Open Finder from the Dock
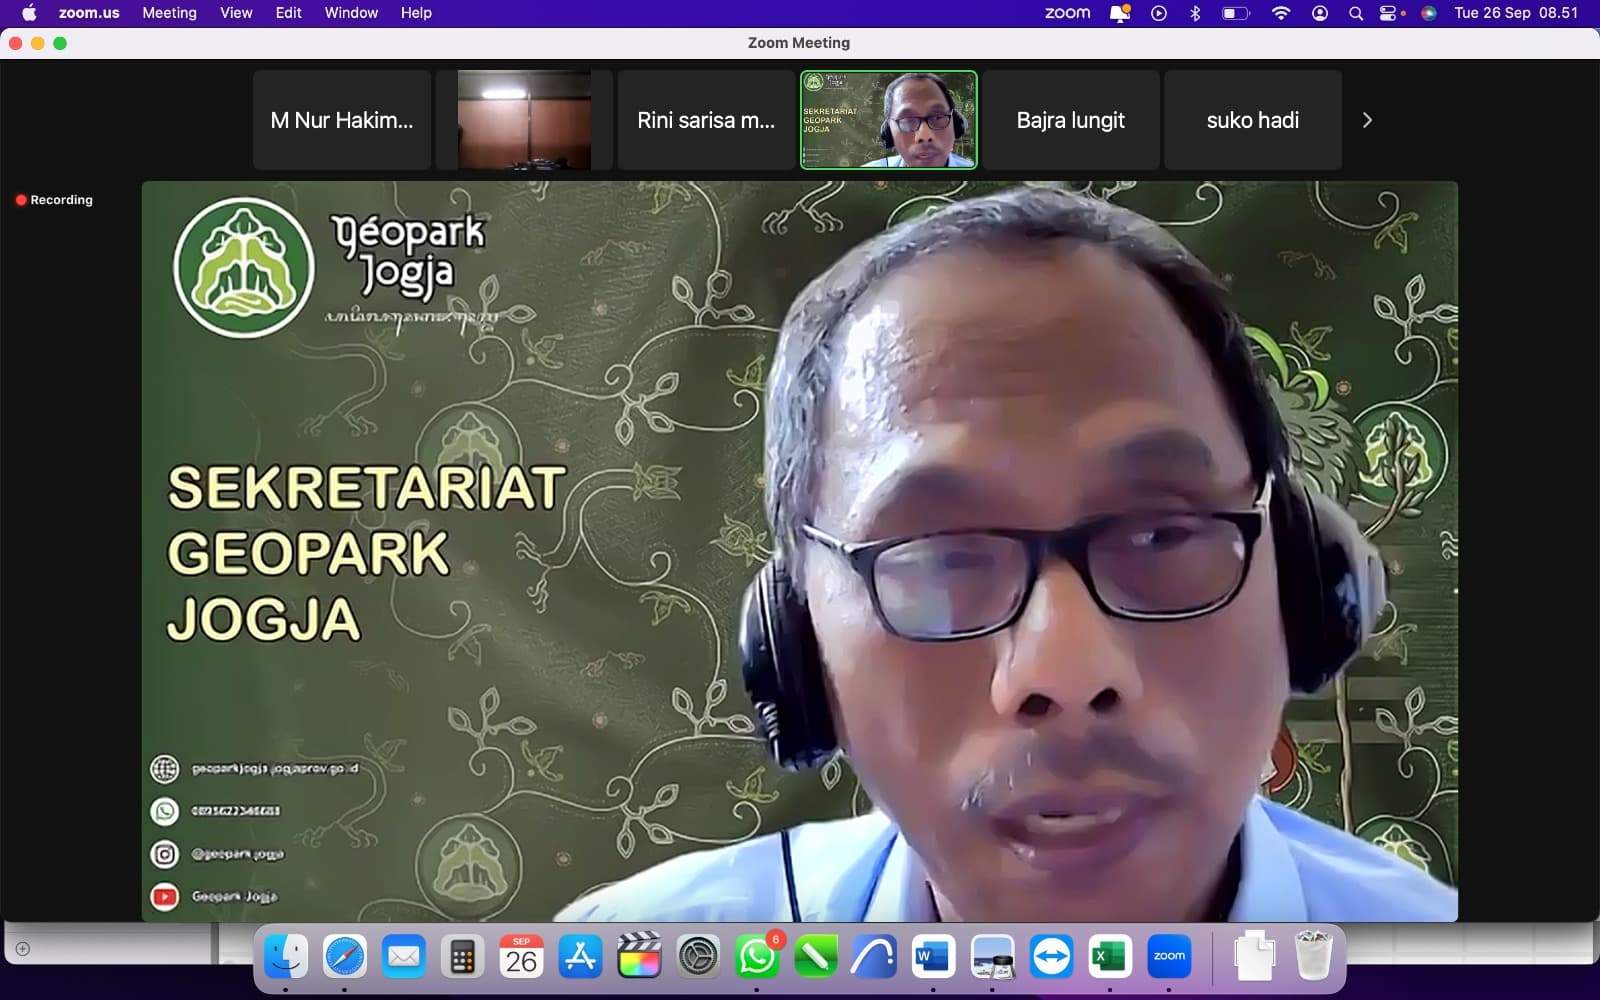Screen dimensions: 1600x1000 (286, 957)
